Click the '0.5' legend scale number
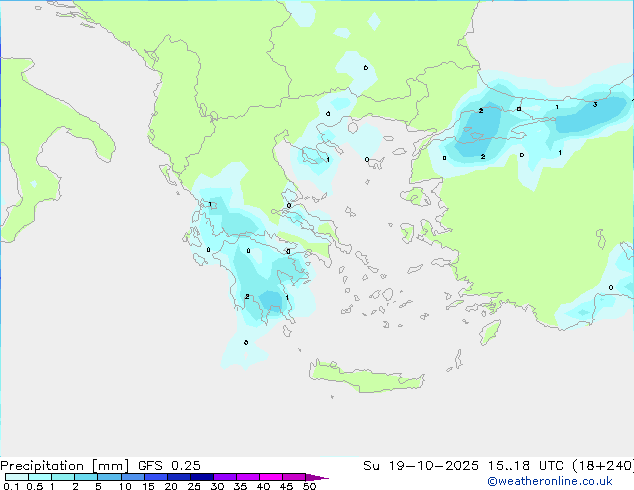Screen dimensions: 634x490 (x=35, y=486)
